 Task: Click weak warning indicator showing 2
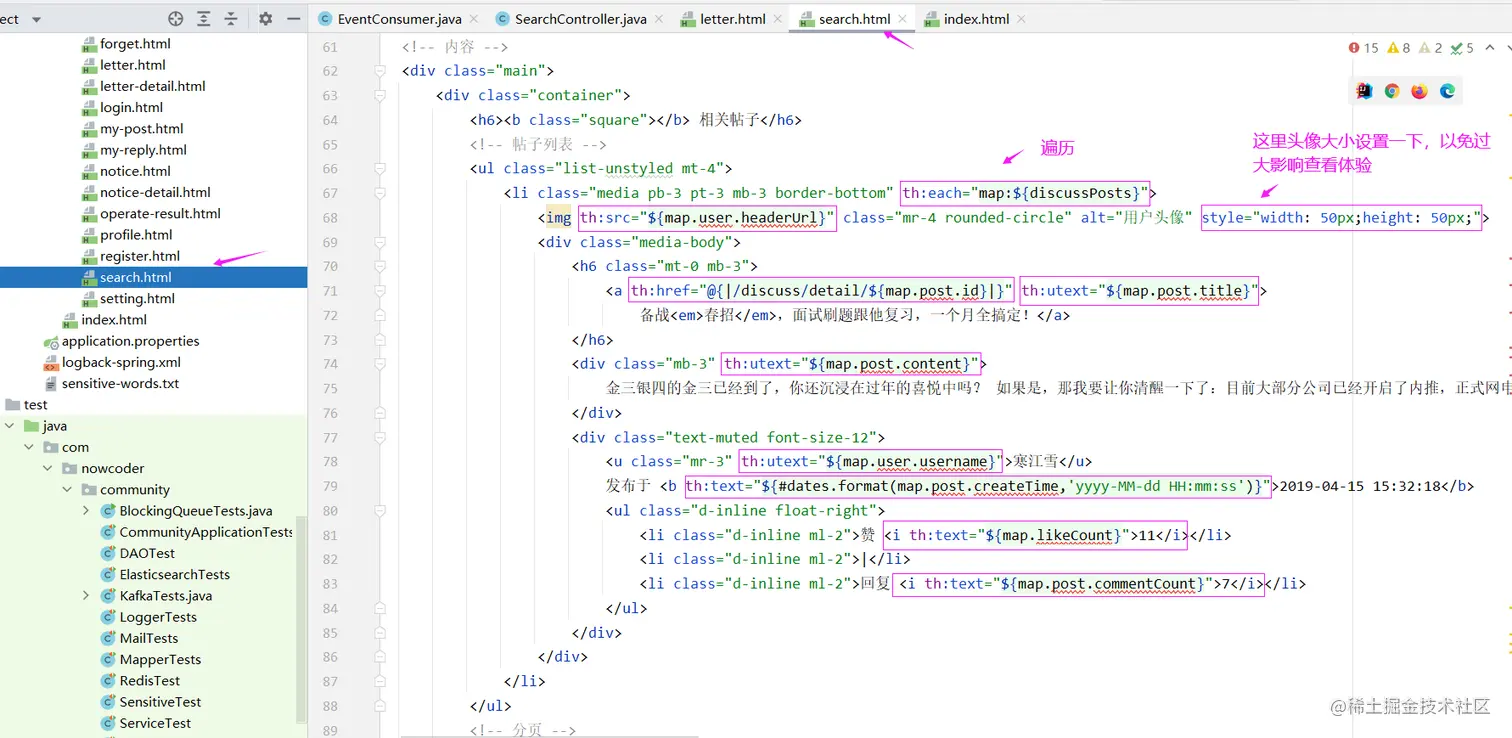[1431, 47]
